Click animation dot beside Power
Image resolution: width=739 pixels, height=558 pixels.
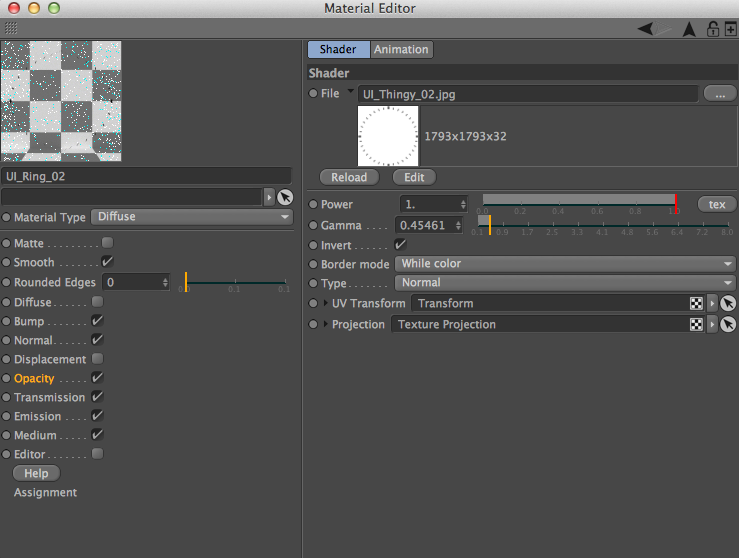(x=313, y=204)
